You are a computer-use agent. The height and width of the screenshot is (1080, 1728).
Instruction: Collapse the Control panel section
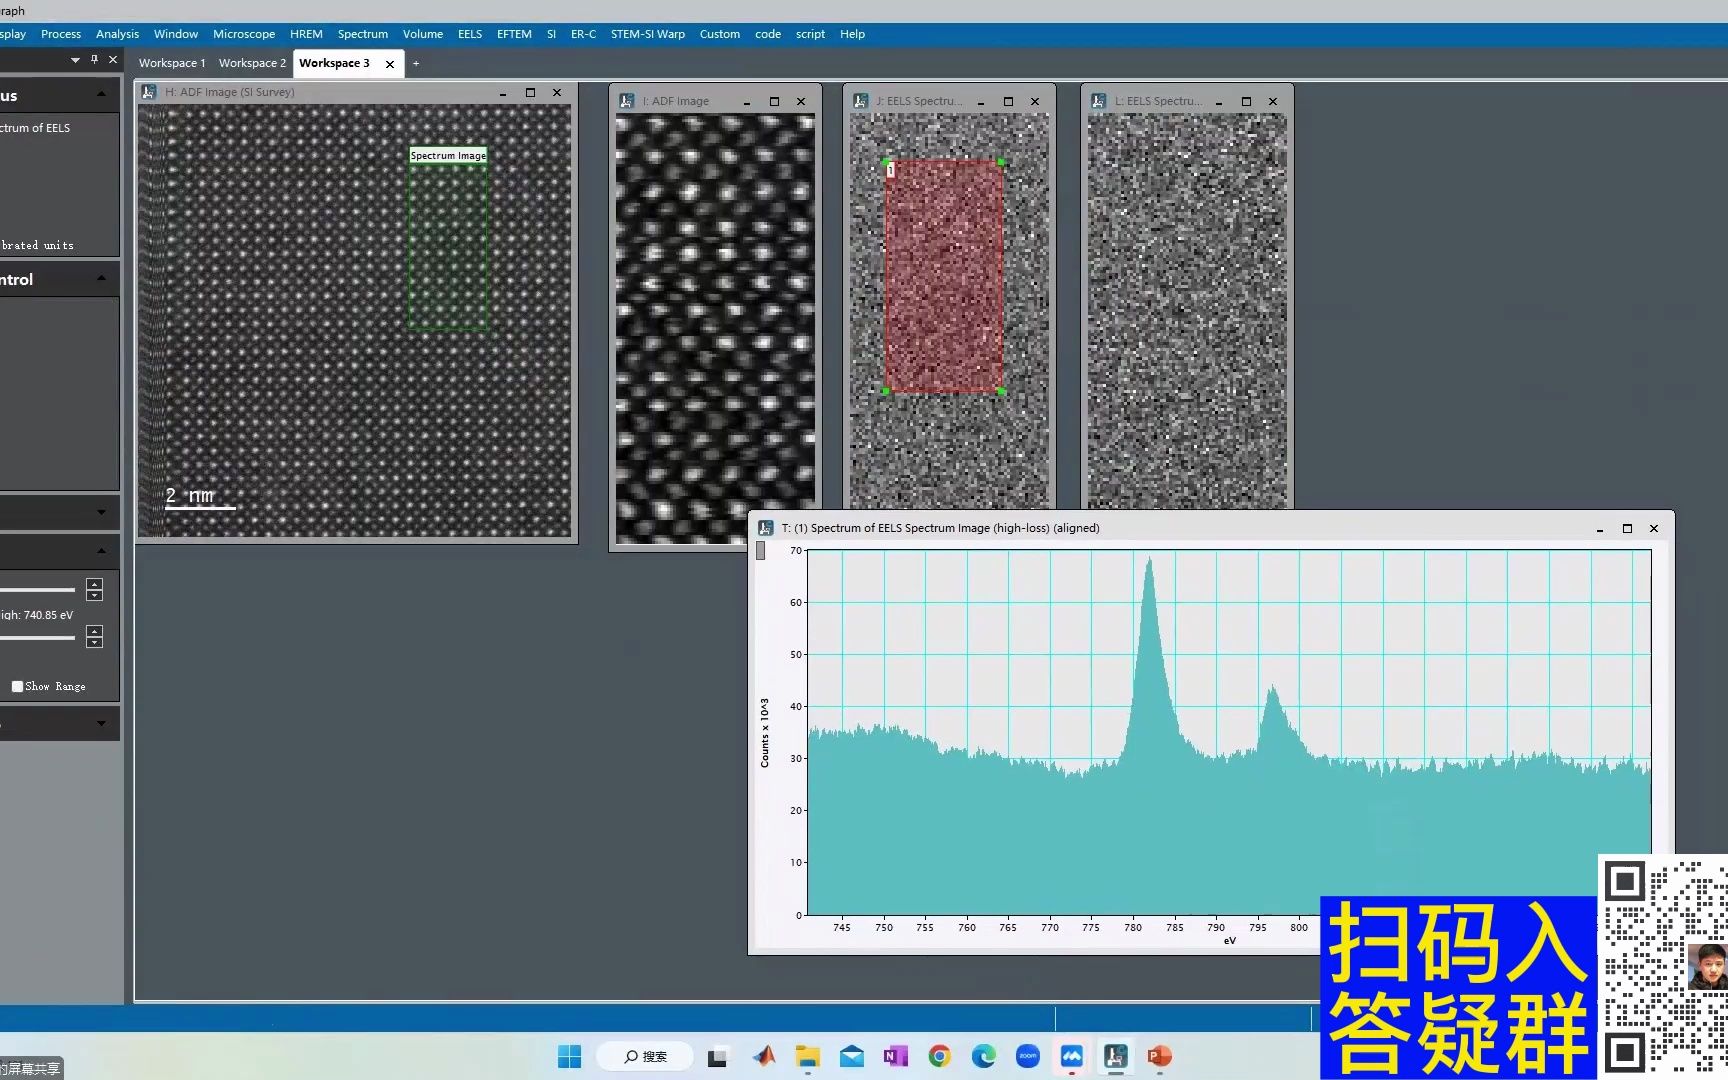(101, 279)
